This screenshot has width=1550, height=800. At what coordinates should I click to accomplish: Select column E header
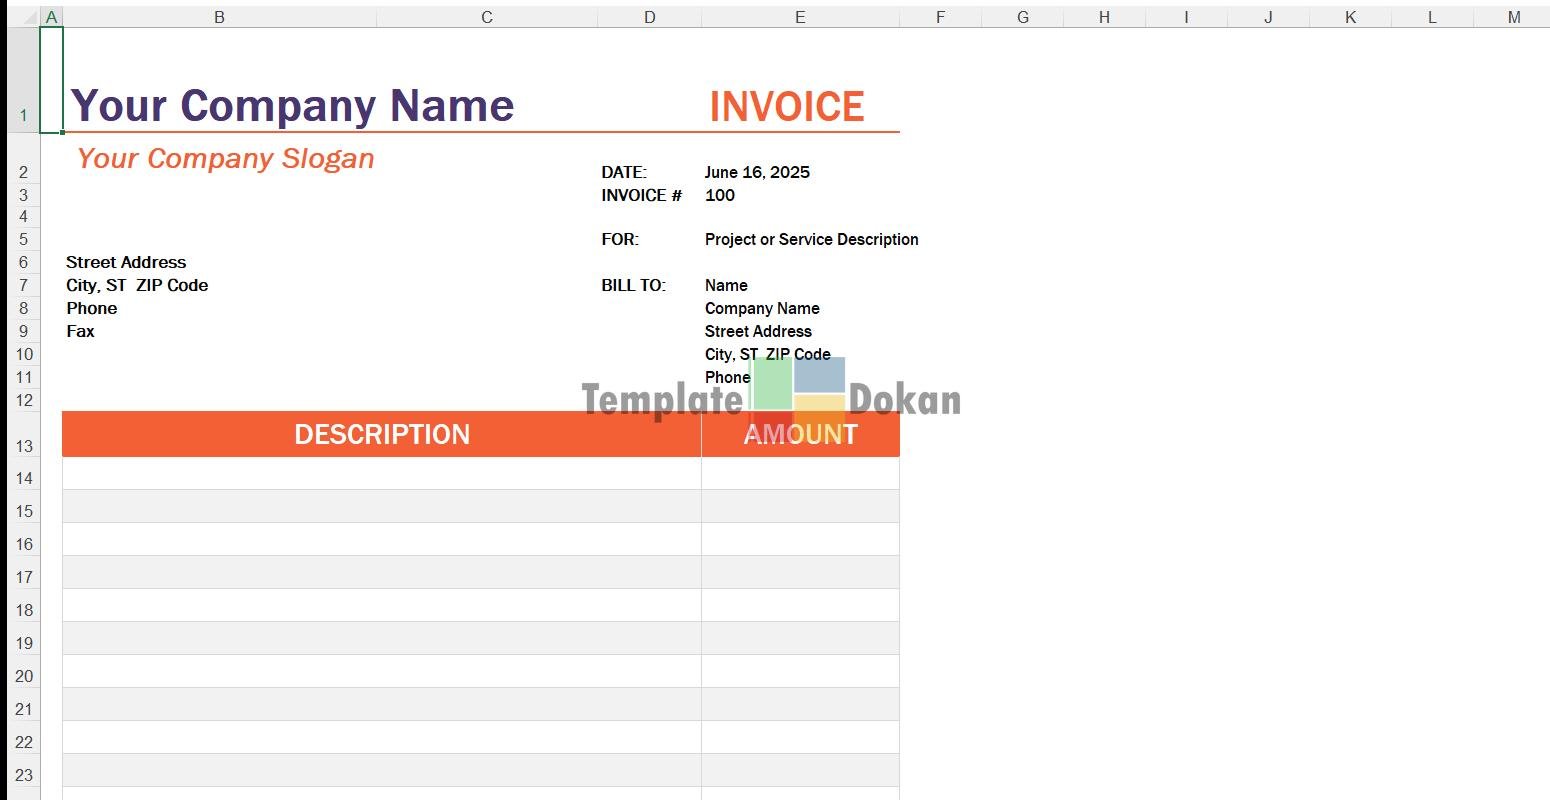[800, 17]
